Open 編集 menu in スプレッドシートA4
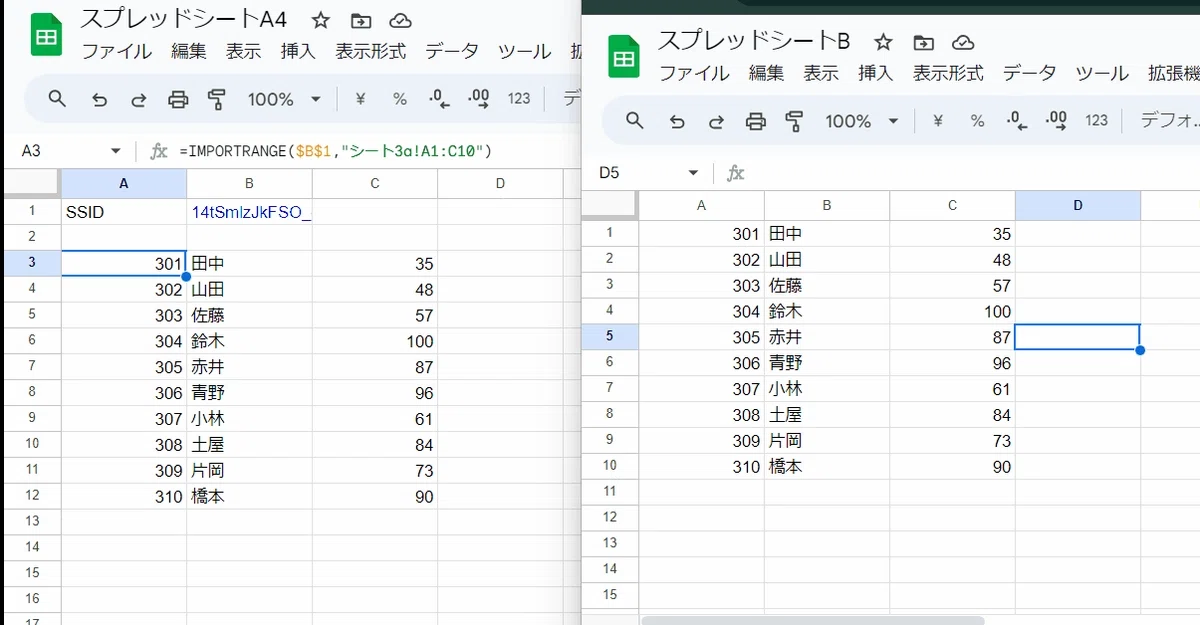Image resolution: width=1200 pixels, height=625 pixels. (x=188, y=51)
